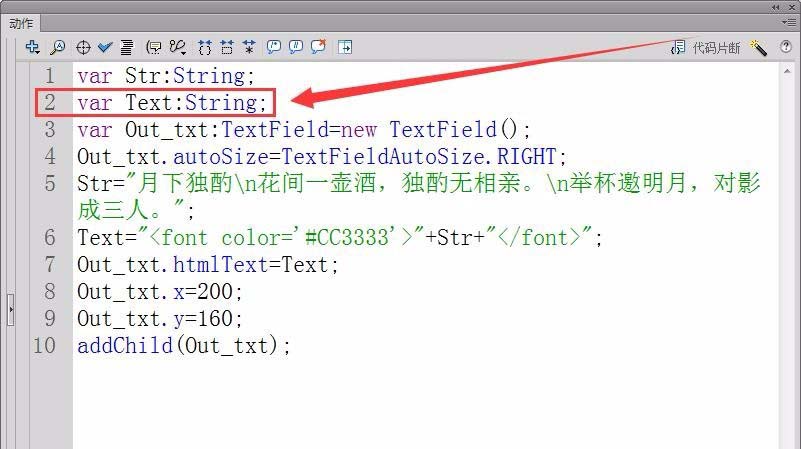The image size is (801, 449).
Task: Click line number 5 in gutter
Action: (50, 183)
